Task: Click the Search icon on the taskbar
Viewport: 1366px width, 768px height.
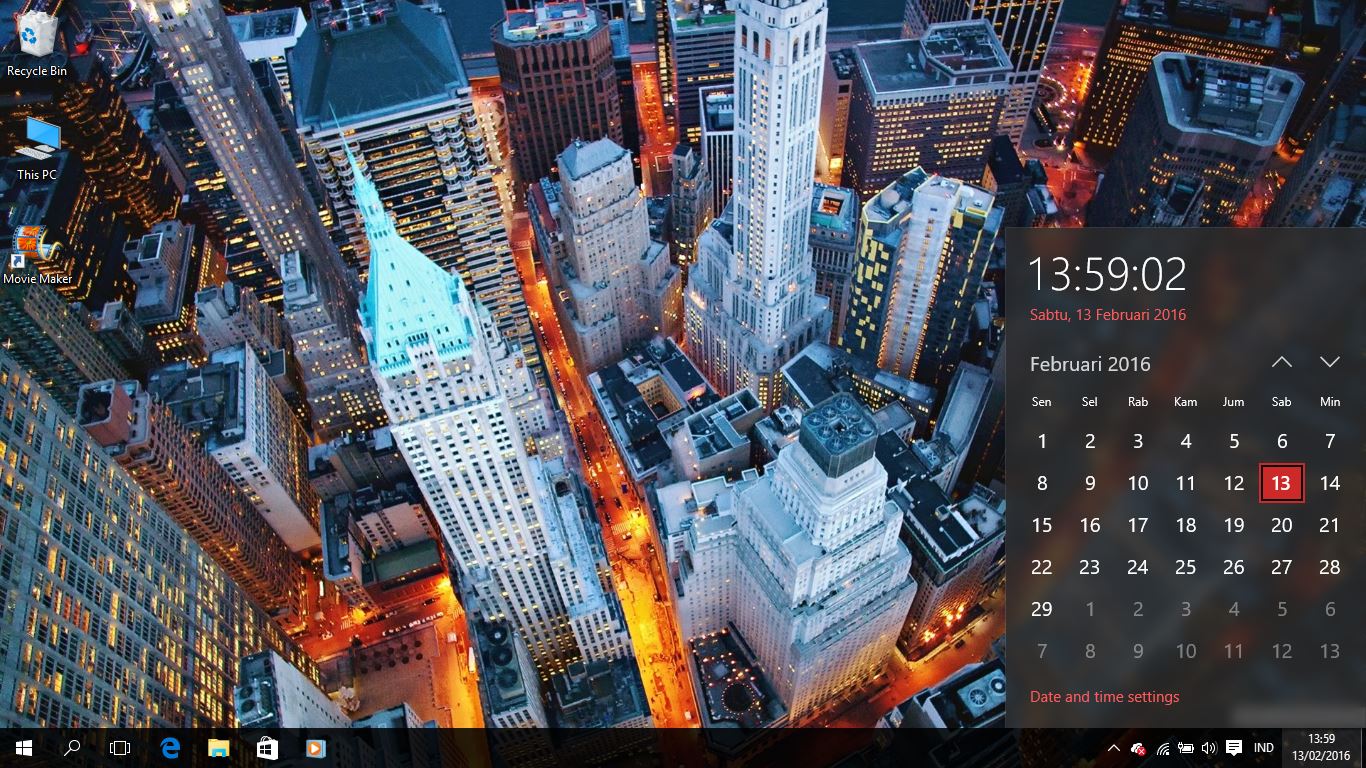Action: point(70,748)
